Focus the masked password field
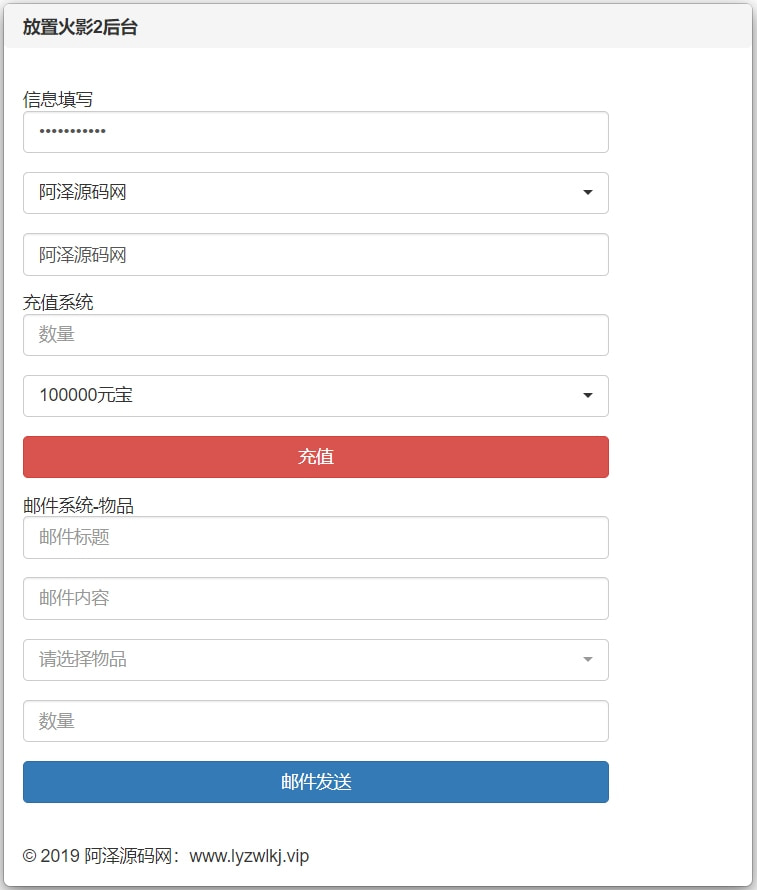 (316, 132)
